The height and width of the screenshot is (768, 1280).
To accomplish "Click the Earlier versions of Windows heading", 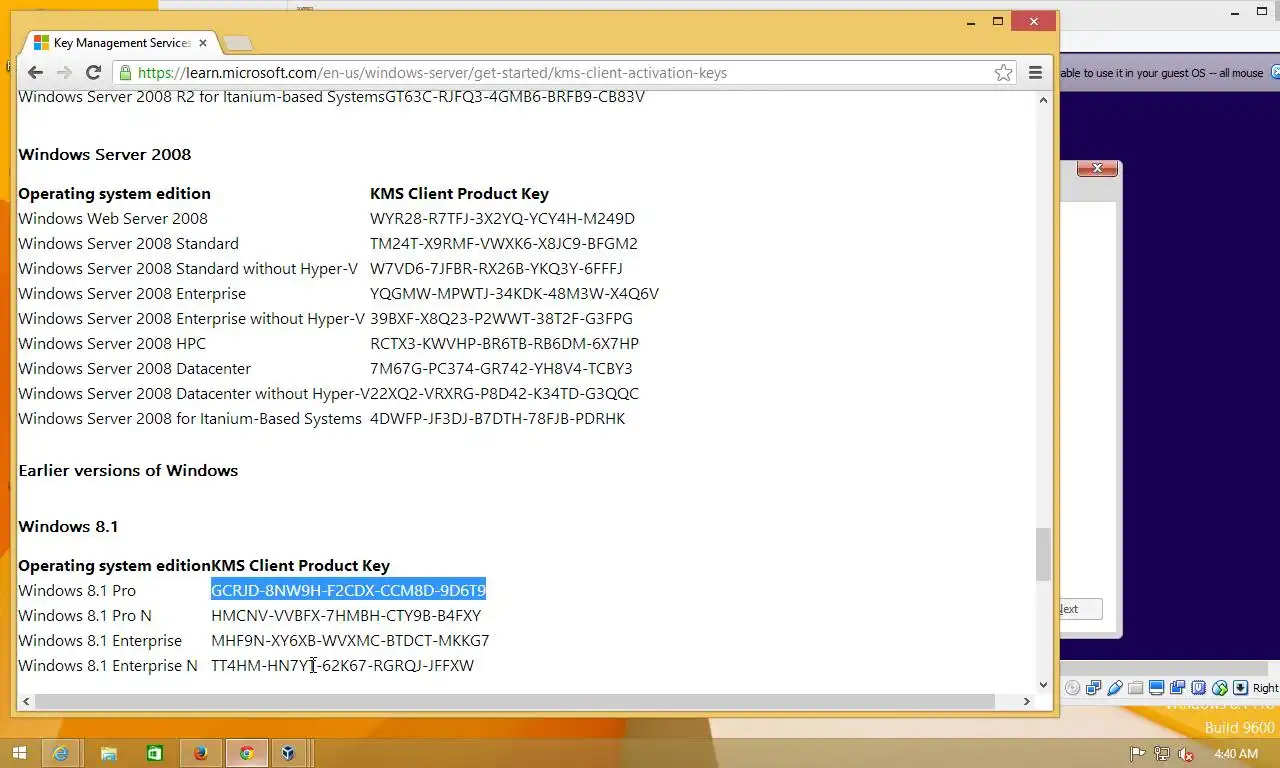I will [x=128, y=470].
